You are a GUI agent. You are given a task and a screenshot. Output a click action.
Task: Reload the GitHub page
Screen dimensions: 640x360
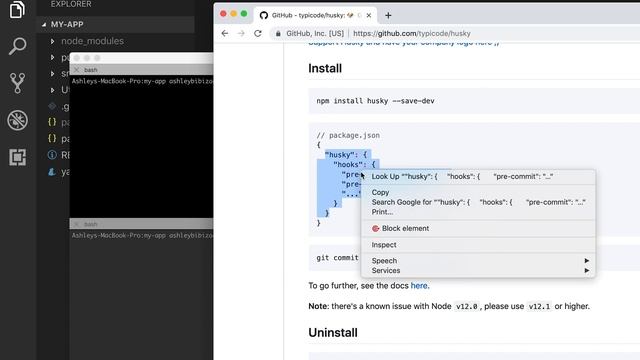click(x=258, y=33)
